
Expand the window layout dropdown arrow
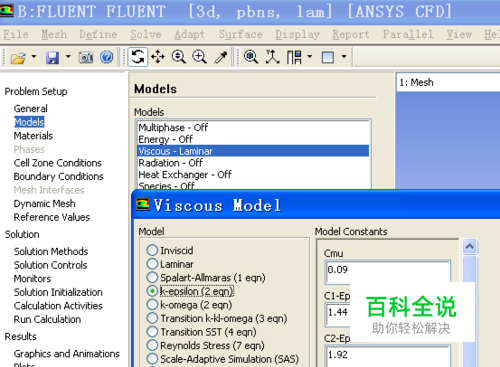310,57
